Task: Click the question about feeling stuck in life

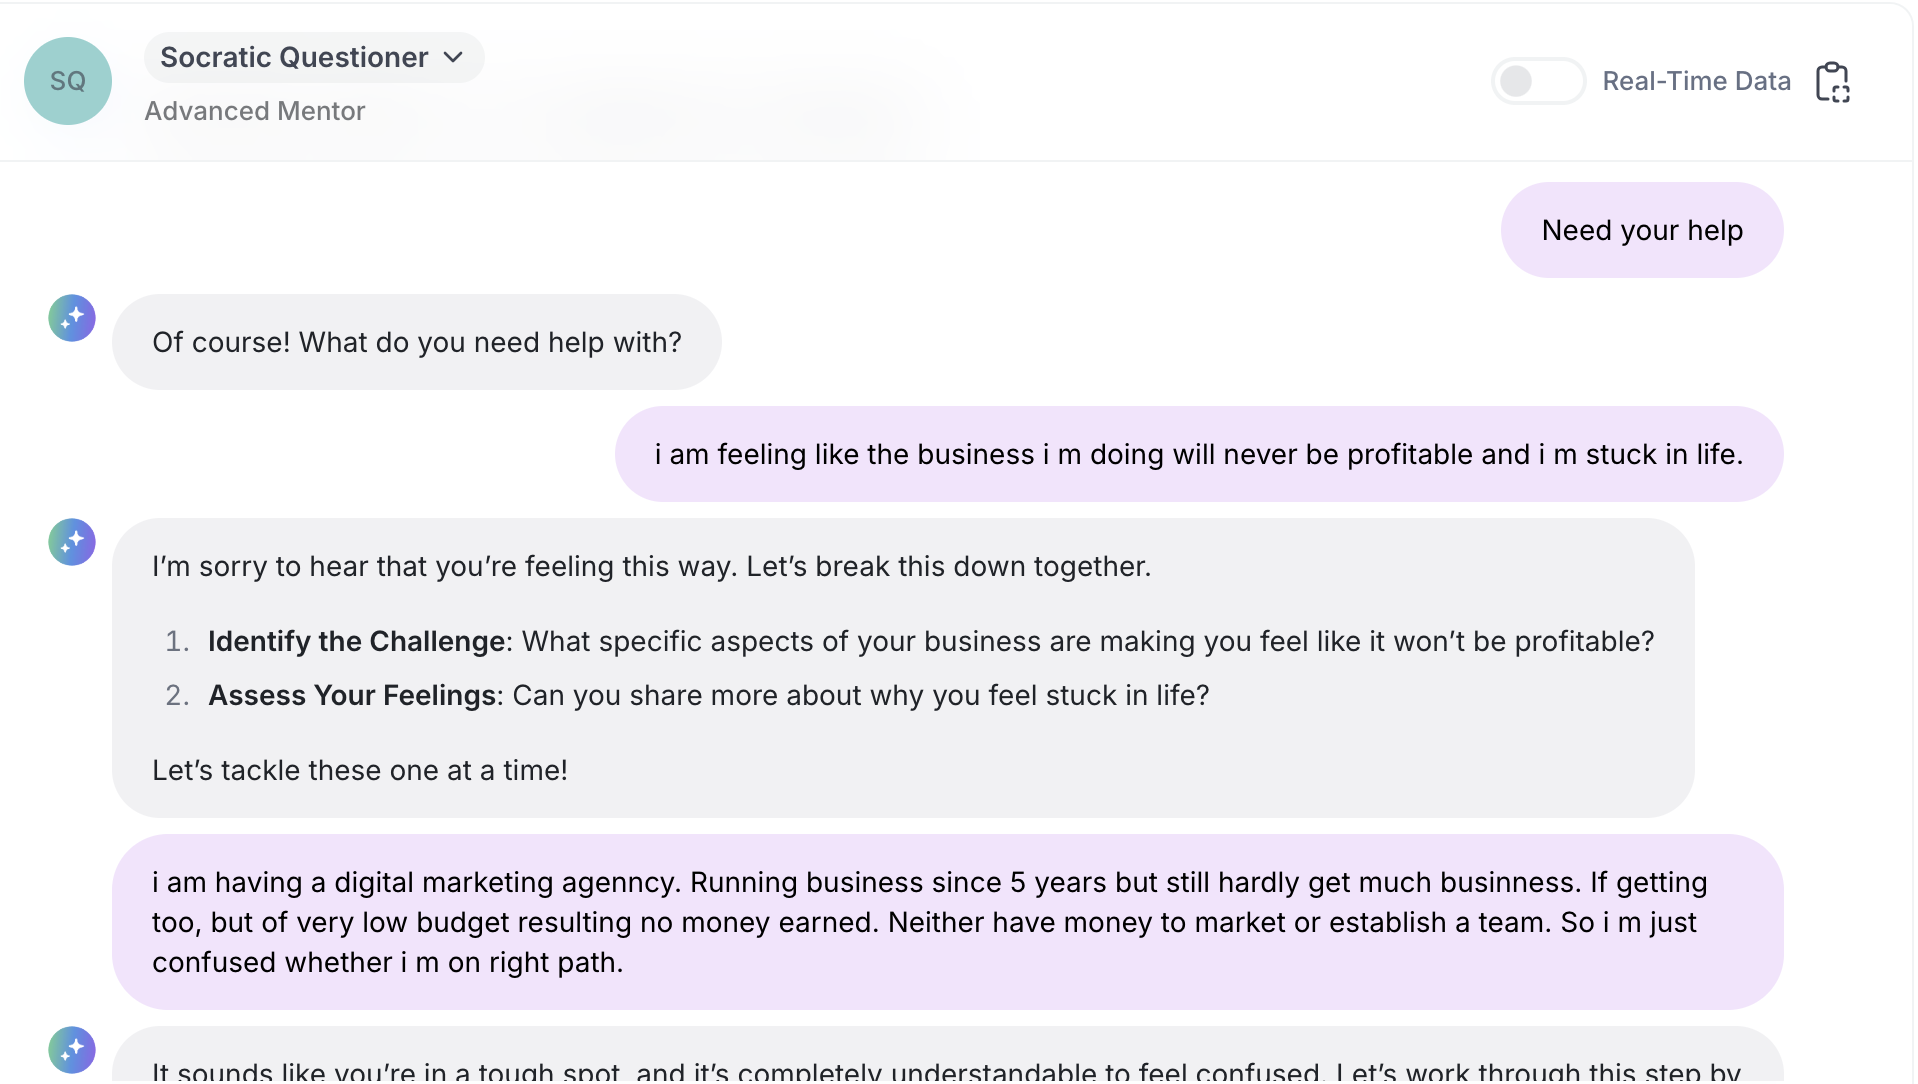Action: coord(860,695)
